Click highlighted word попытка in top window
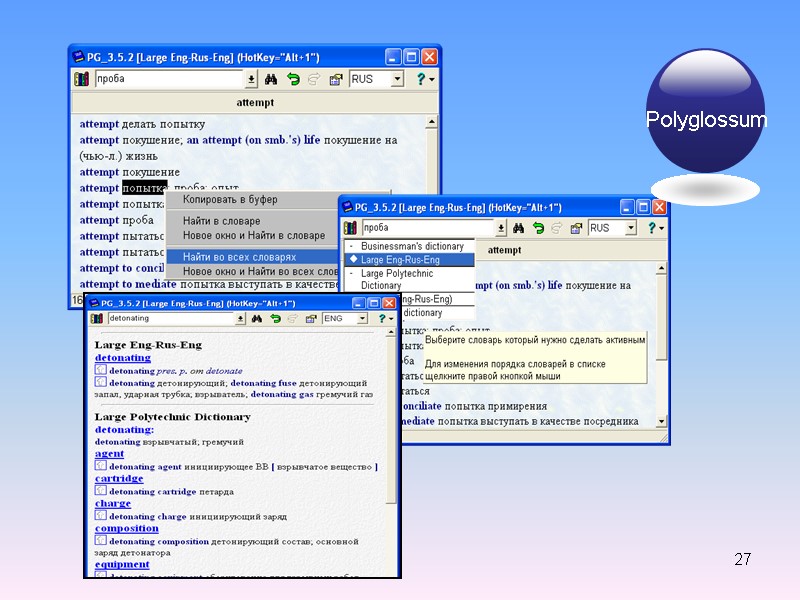Image resolution: width=800 pixels, height=600 pixels. coord(144,188)
